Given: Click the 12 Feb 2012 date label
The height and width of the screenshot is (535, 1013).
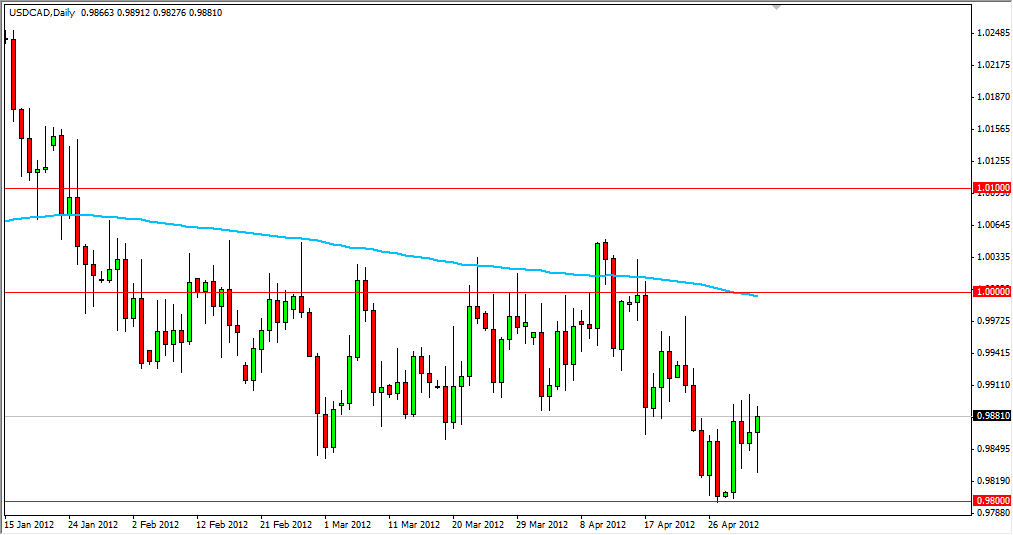Looking at the screenshot, I should pyautogui.click(x=221, y=524).
